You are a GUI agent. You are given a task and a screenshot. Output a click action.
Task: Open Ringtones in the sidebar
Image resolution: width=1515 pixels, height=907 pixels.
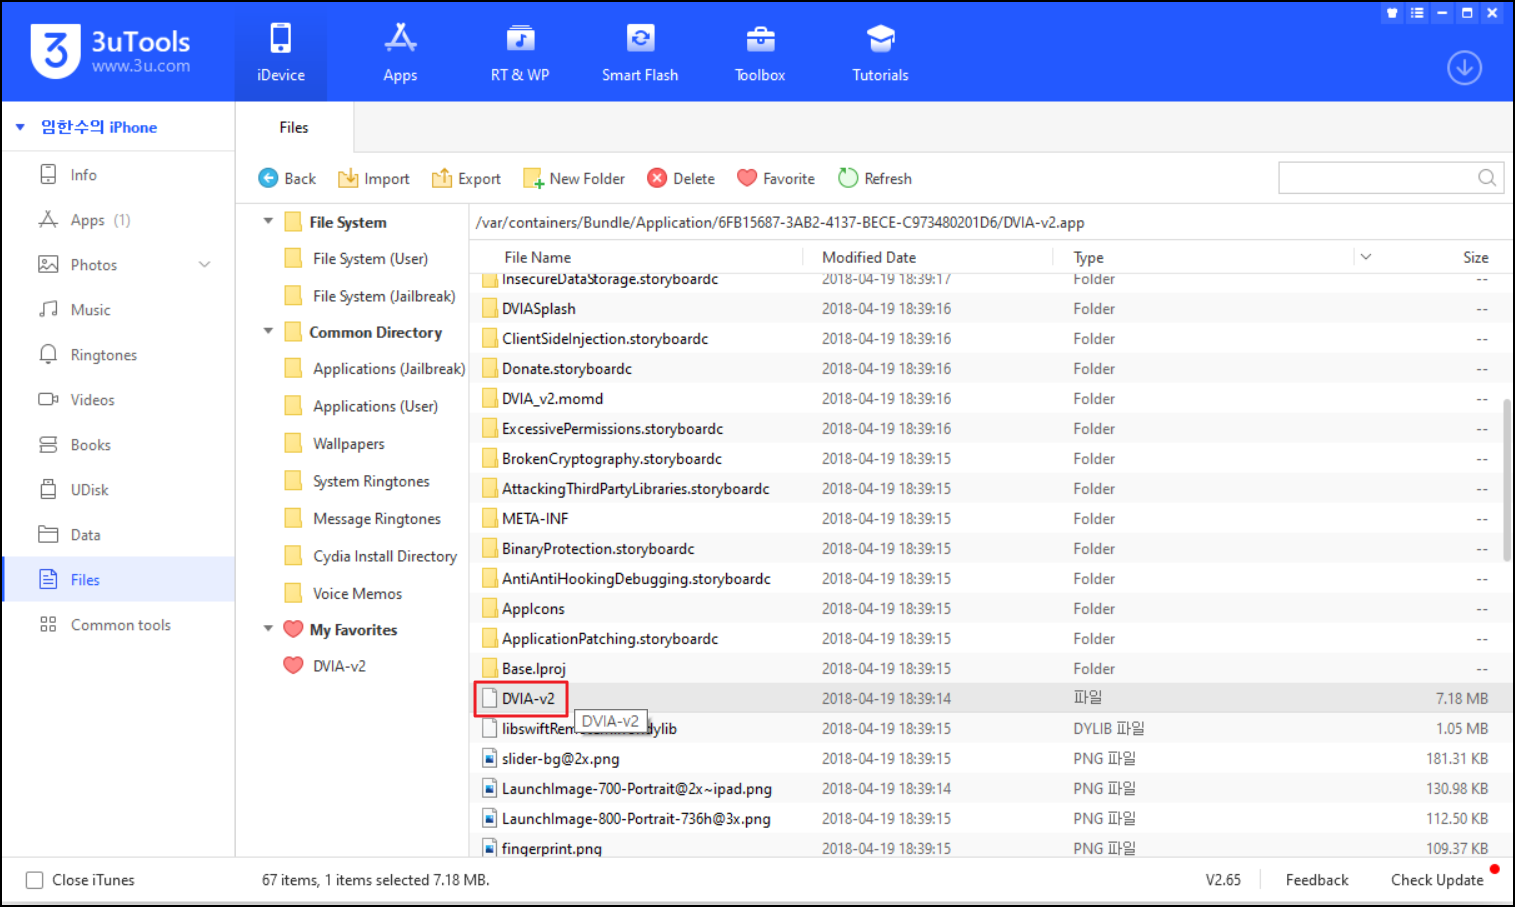(x=119, y=355)
